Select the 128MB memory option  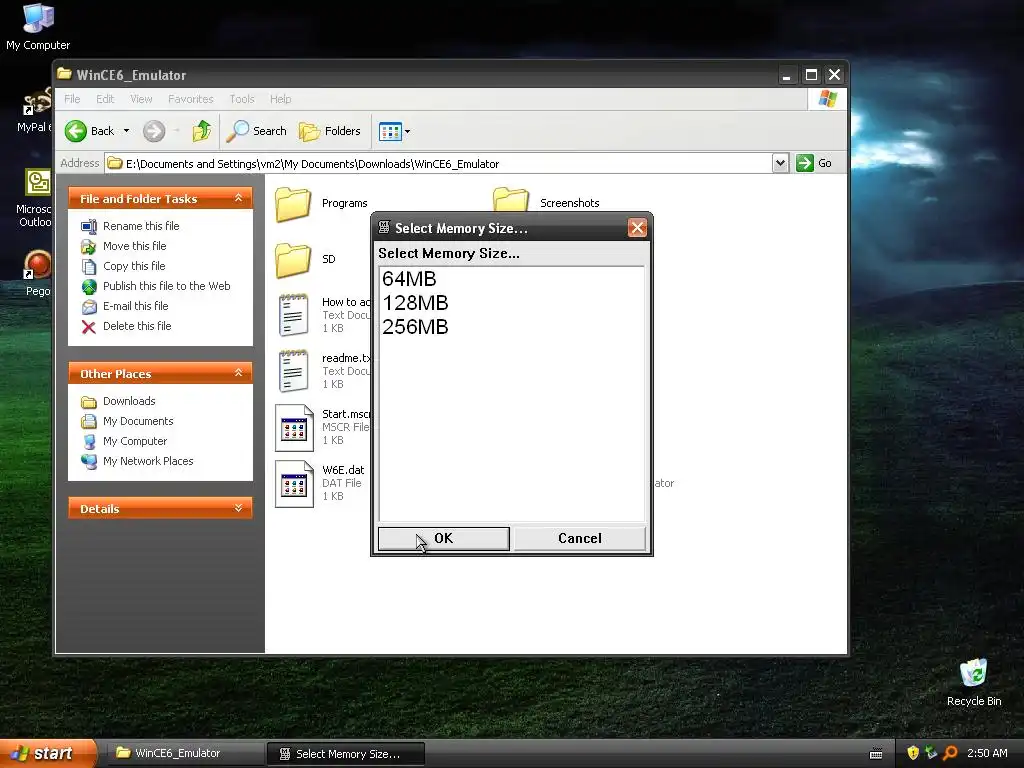click(415, 303)
